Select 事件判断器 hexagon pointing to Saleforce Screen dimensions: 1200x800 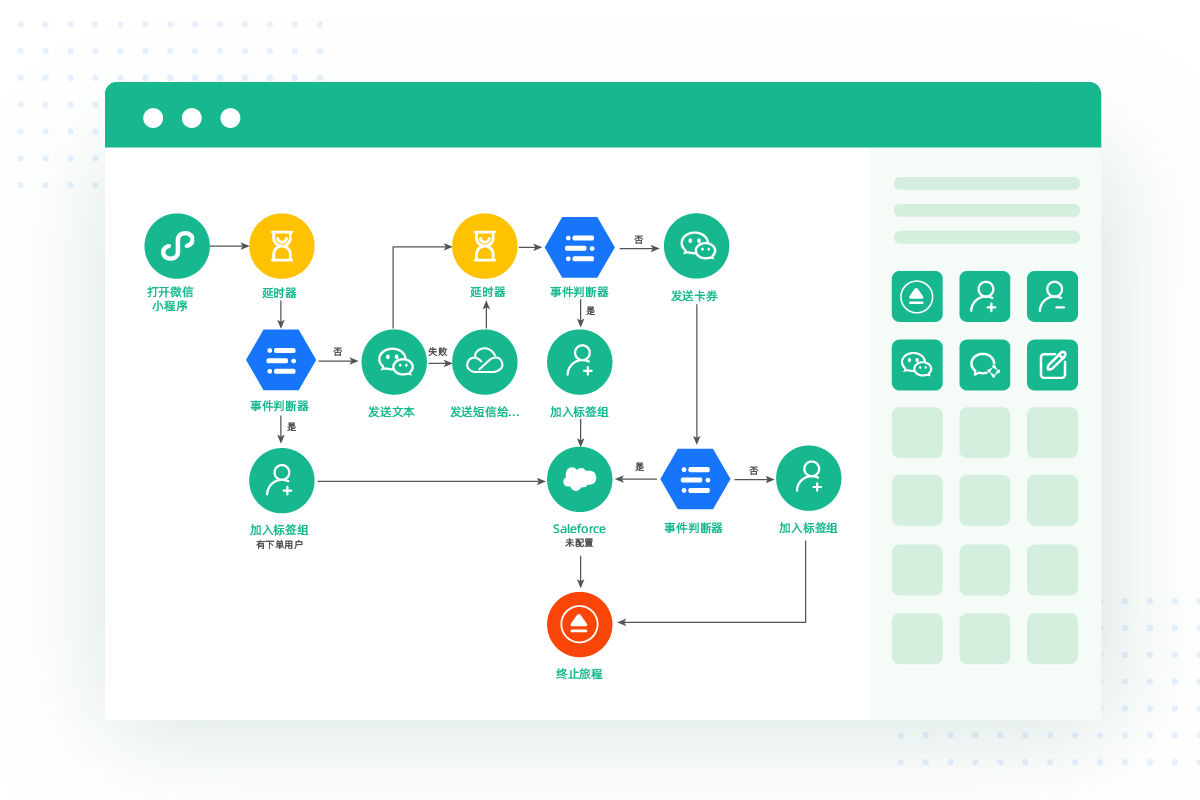tap(695, 480)
